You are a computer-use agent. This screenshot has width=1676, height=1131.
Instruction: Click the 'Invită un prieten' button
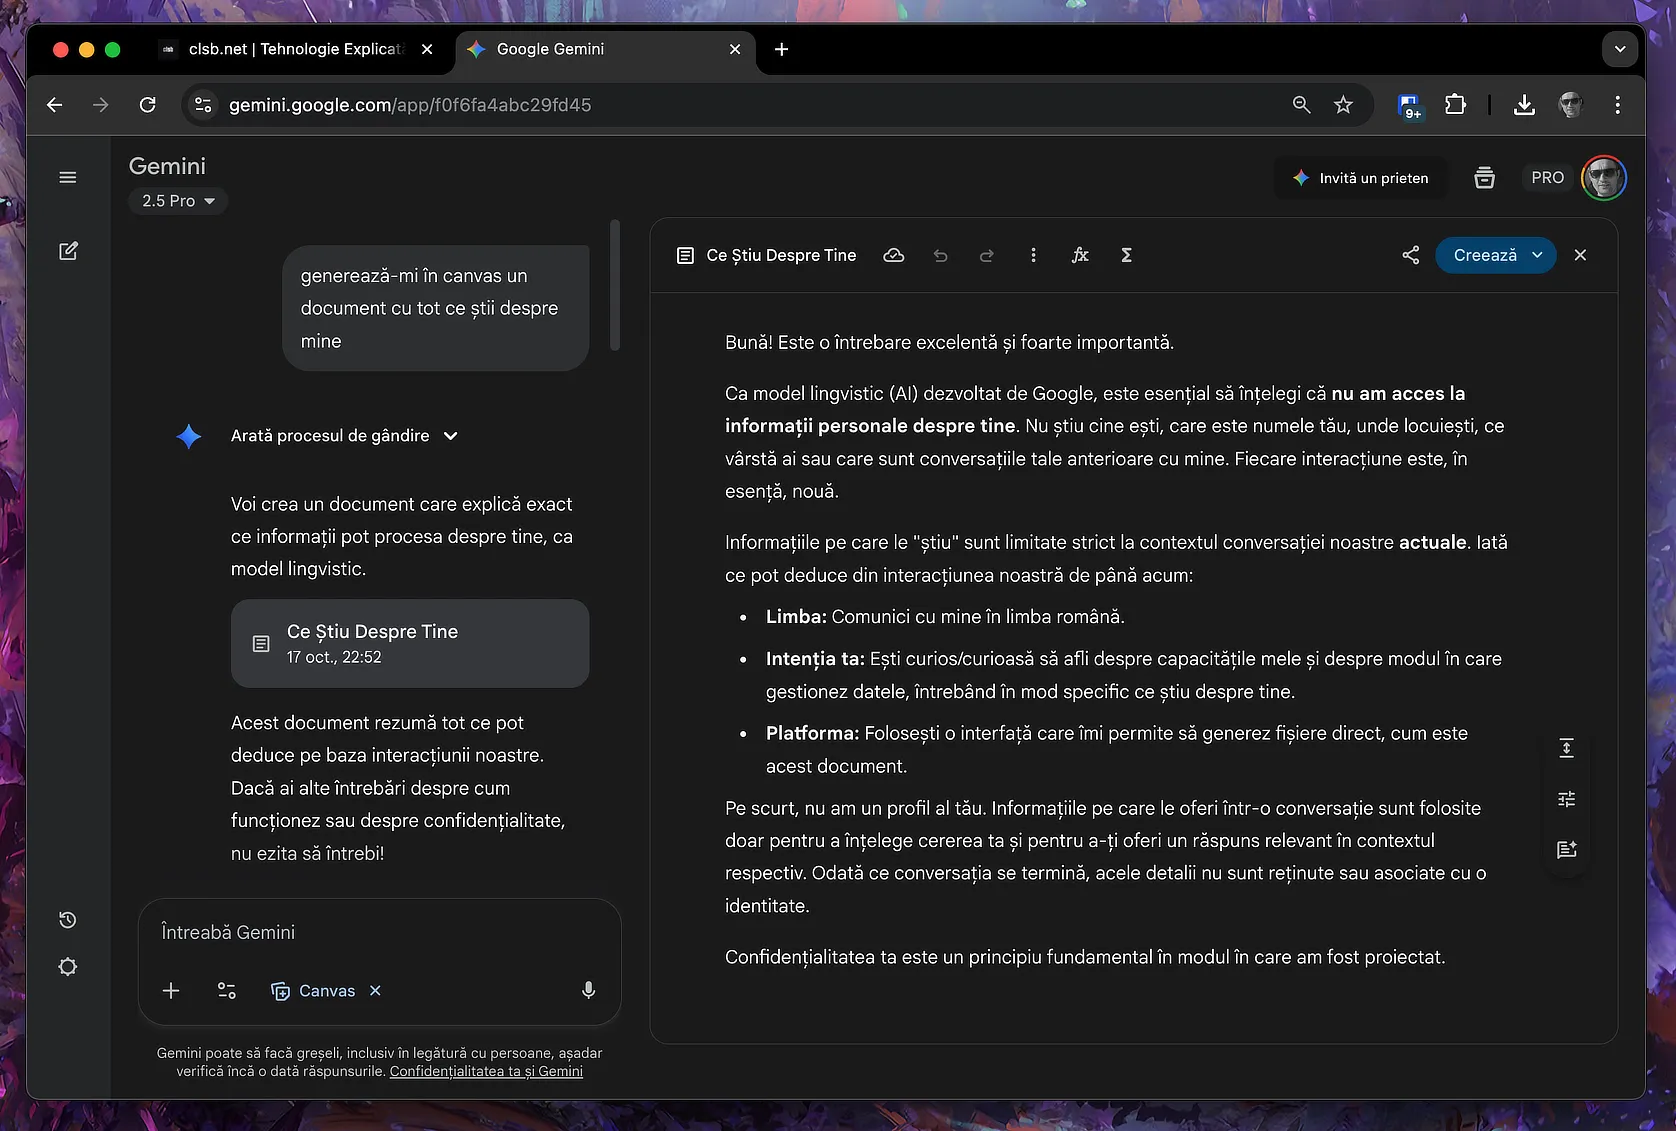pos(1360,178)
